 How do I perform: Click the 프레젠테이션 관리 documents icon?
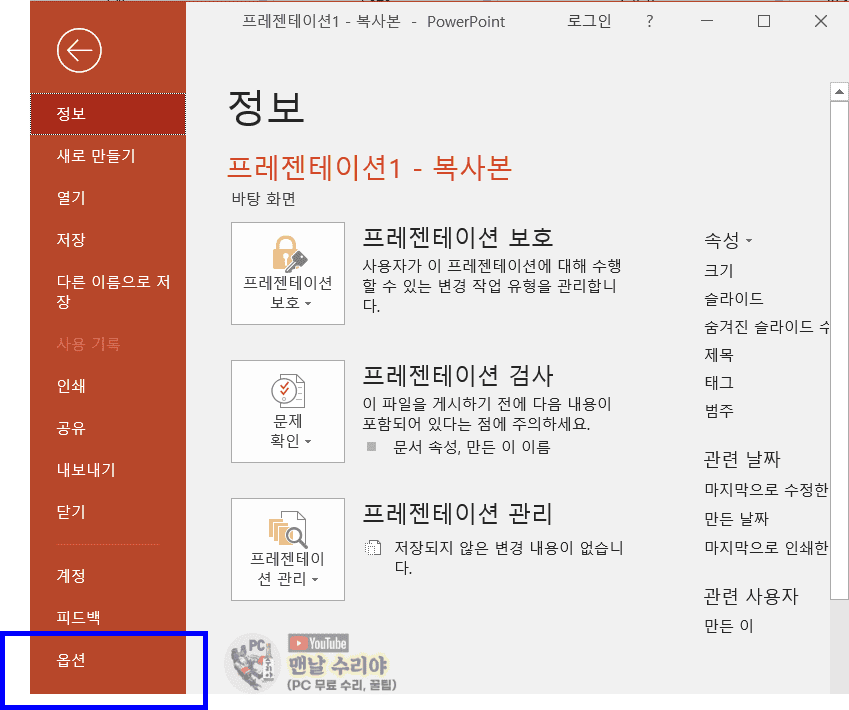288,530
